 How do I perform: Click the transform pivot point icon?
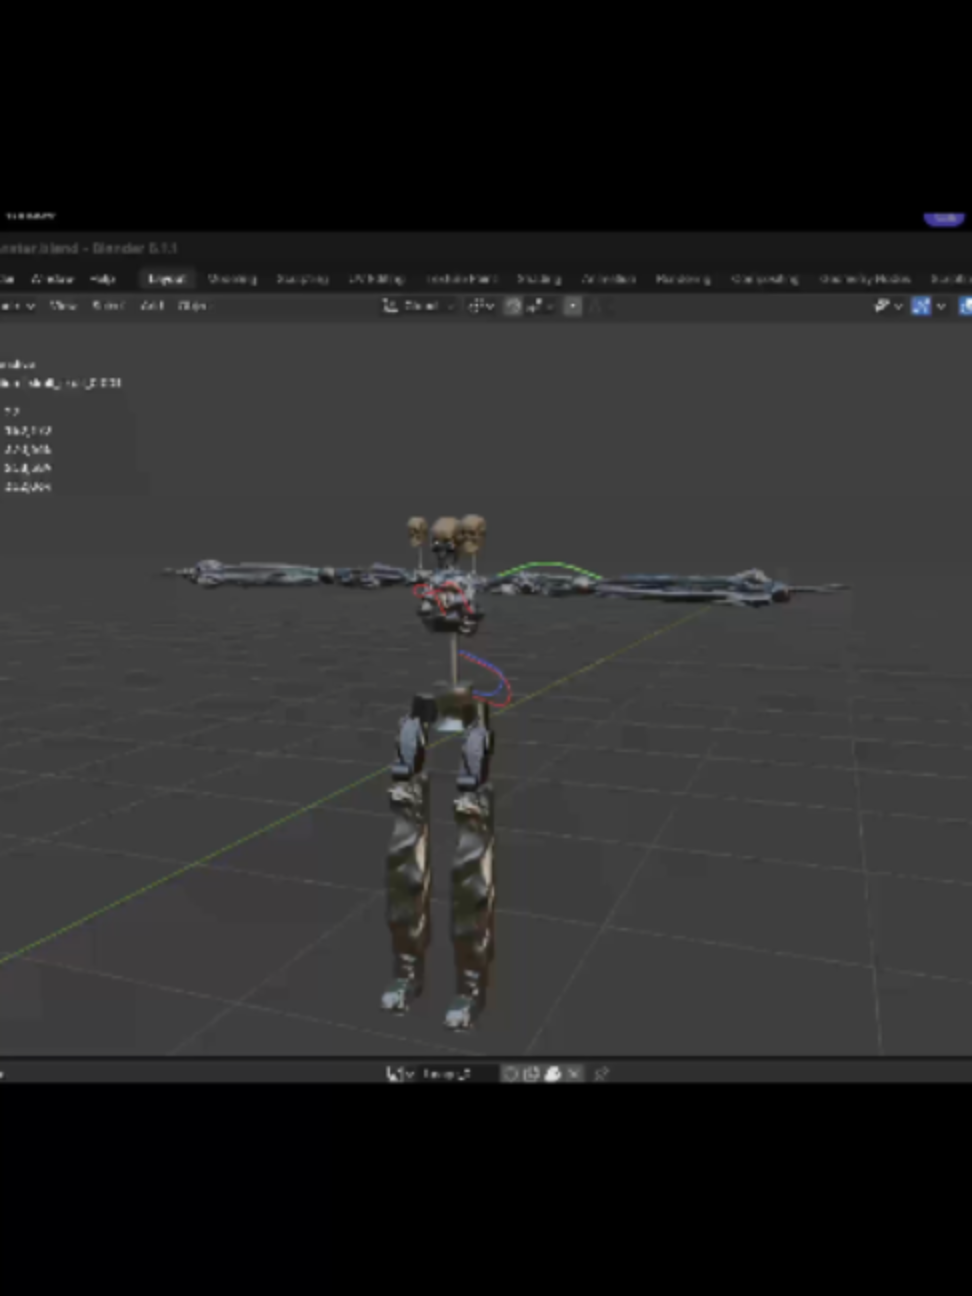pyautogui.click(x=479, y=306)
